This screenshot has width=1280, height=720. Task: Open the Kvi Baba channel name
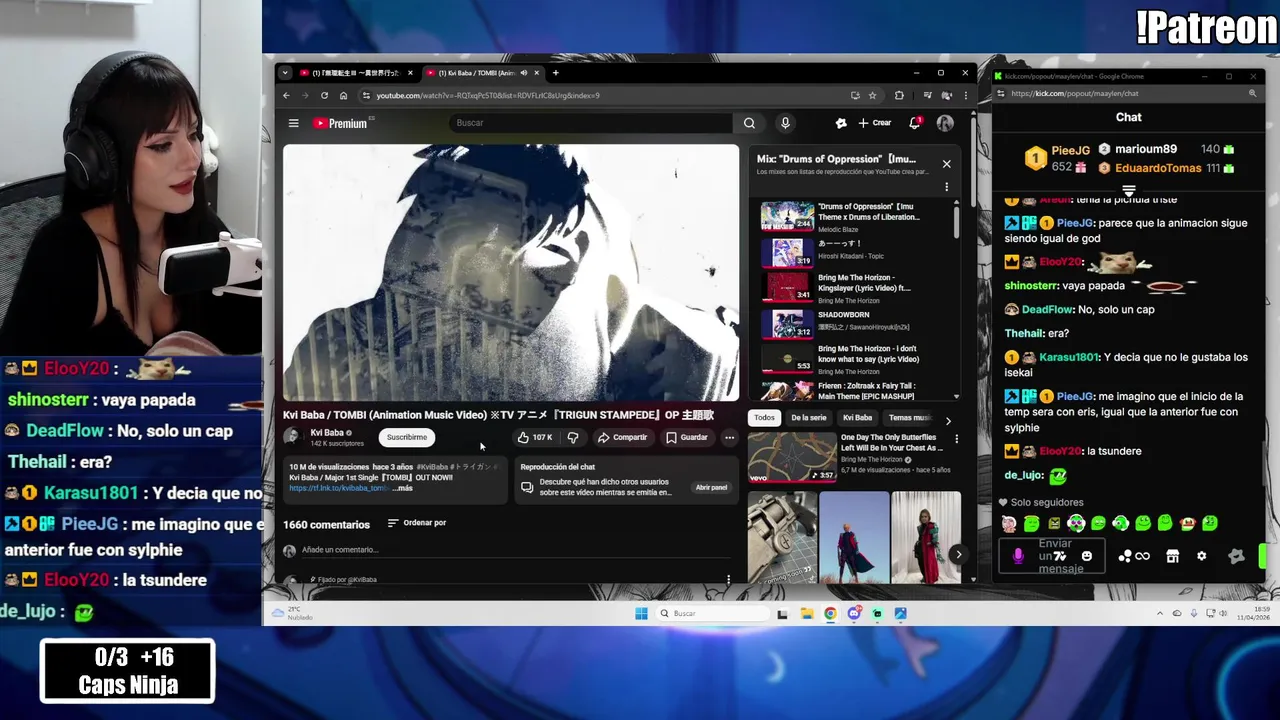327,433
